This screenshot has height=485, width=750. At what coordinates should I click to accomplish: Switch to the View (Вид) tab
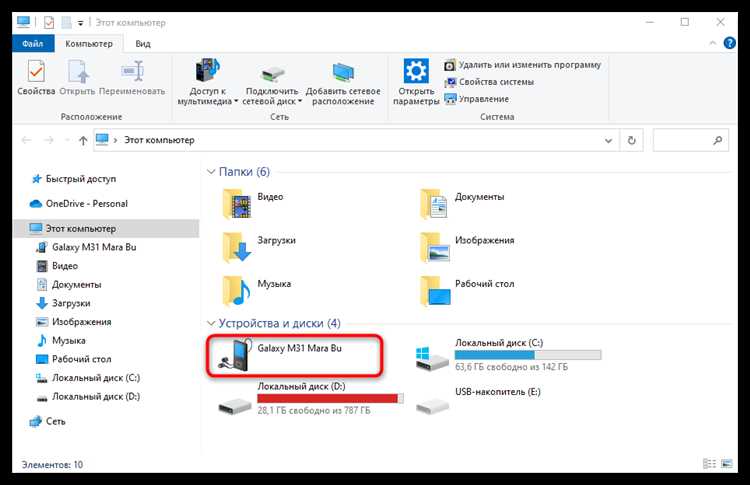pos(143,43)
